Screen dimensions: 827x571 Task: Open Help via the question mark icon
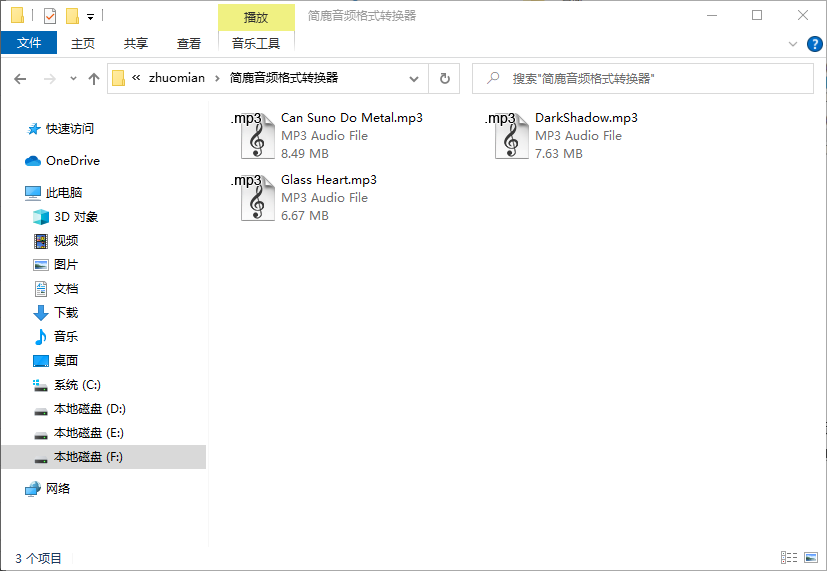pos(814,44)
